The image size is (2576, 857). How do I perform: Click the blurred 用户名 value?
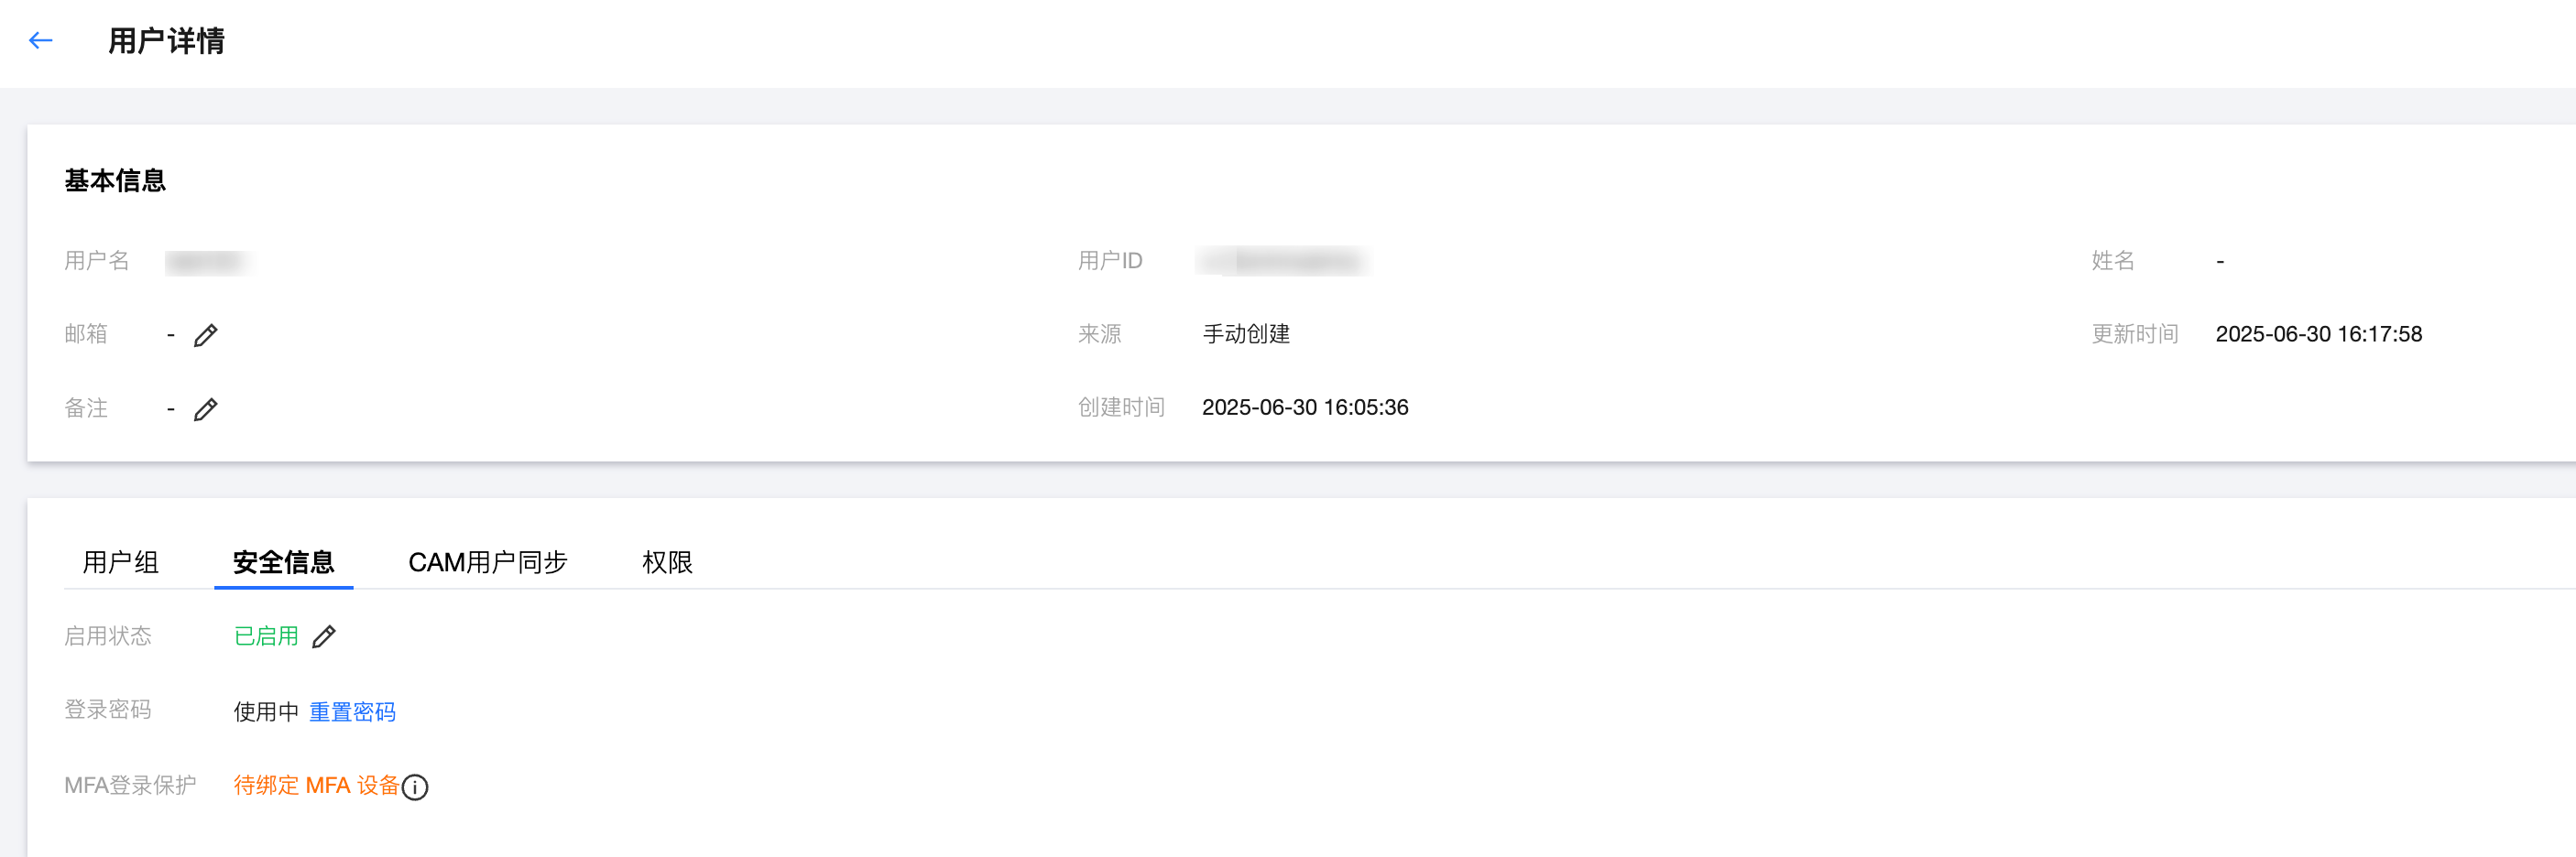[x=208, y=262]
